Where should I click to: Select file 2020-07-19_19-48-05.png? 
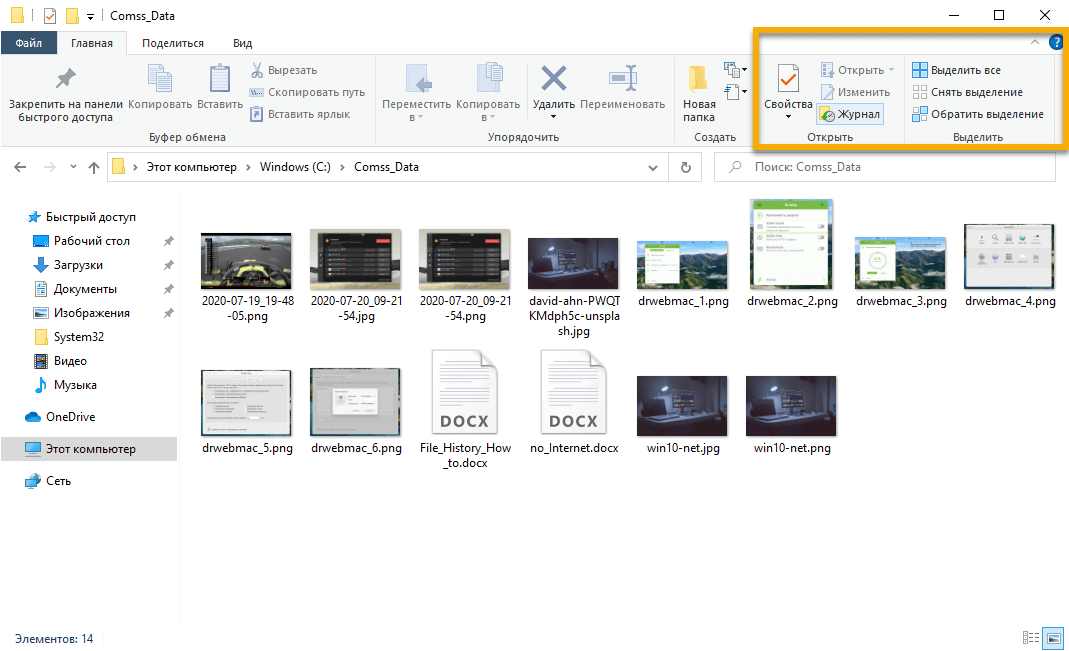(x=247, y=277)
